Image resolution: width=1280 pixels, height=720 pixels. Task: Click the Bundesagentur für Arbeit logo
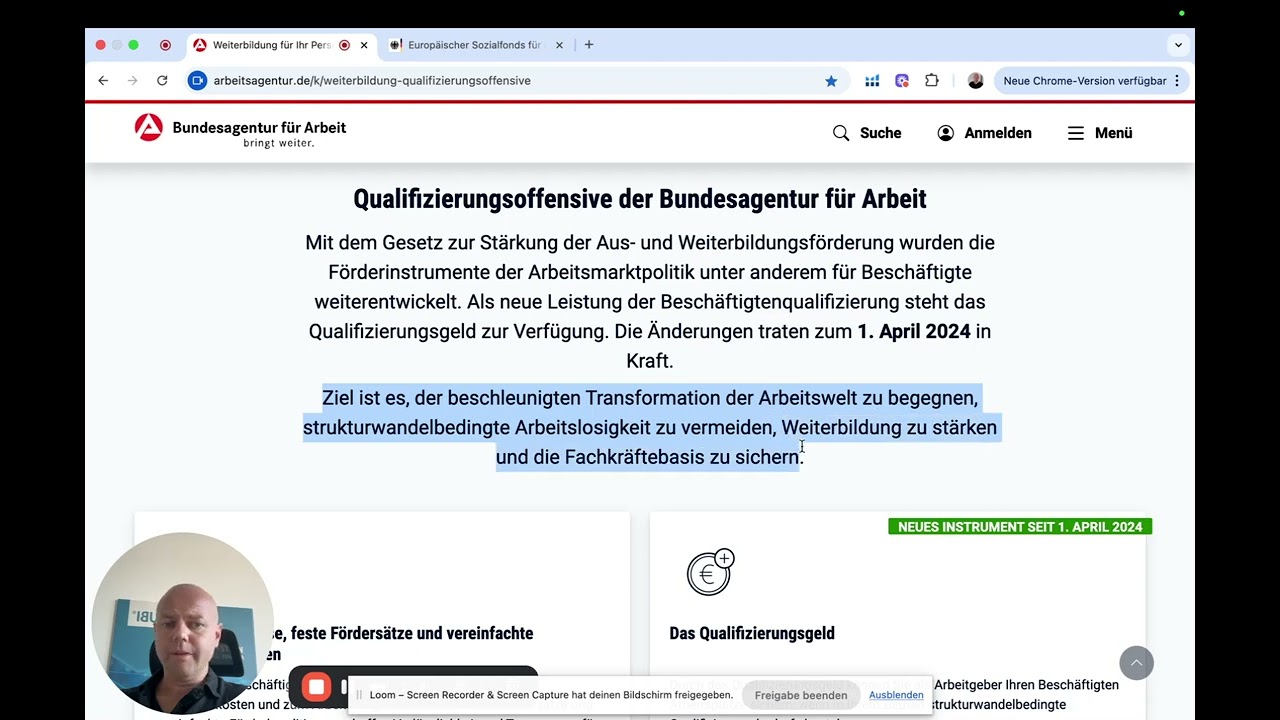click(240, 132)
